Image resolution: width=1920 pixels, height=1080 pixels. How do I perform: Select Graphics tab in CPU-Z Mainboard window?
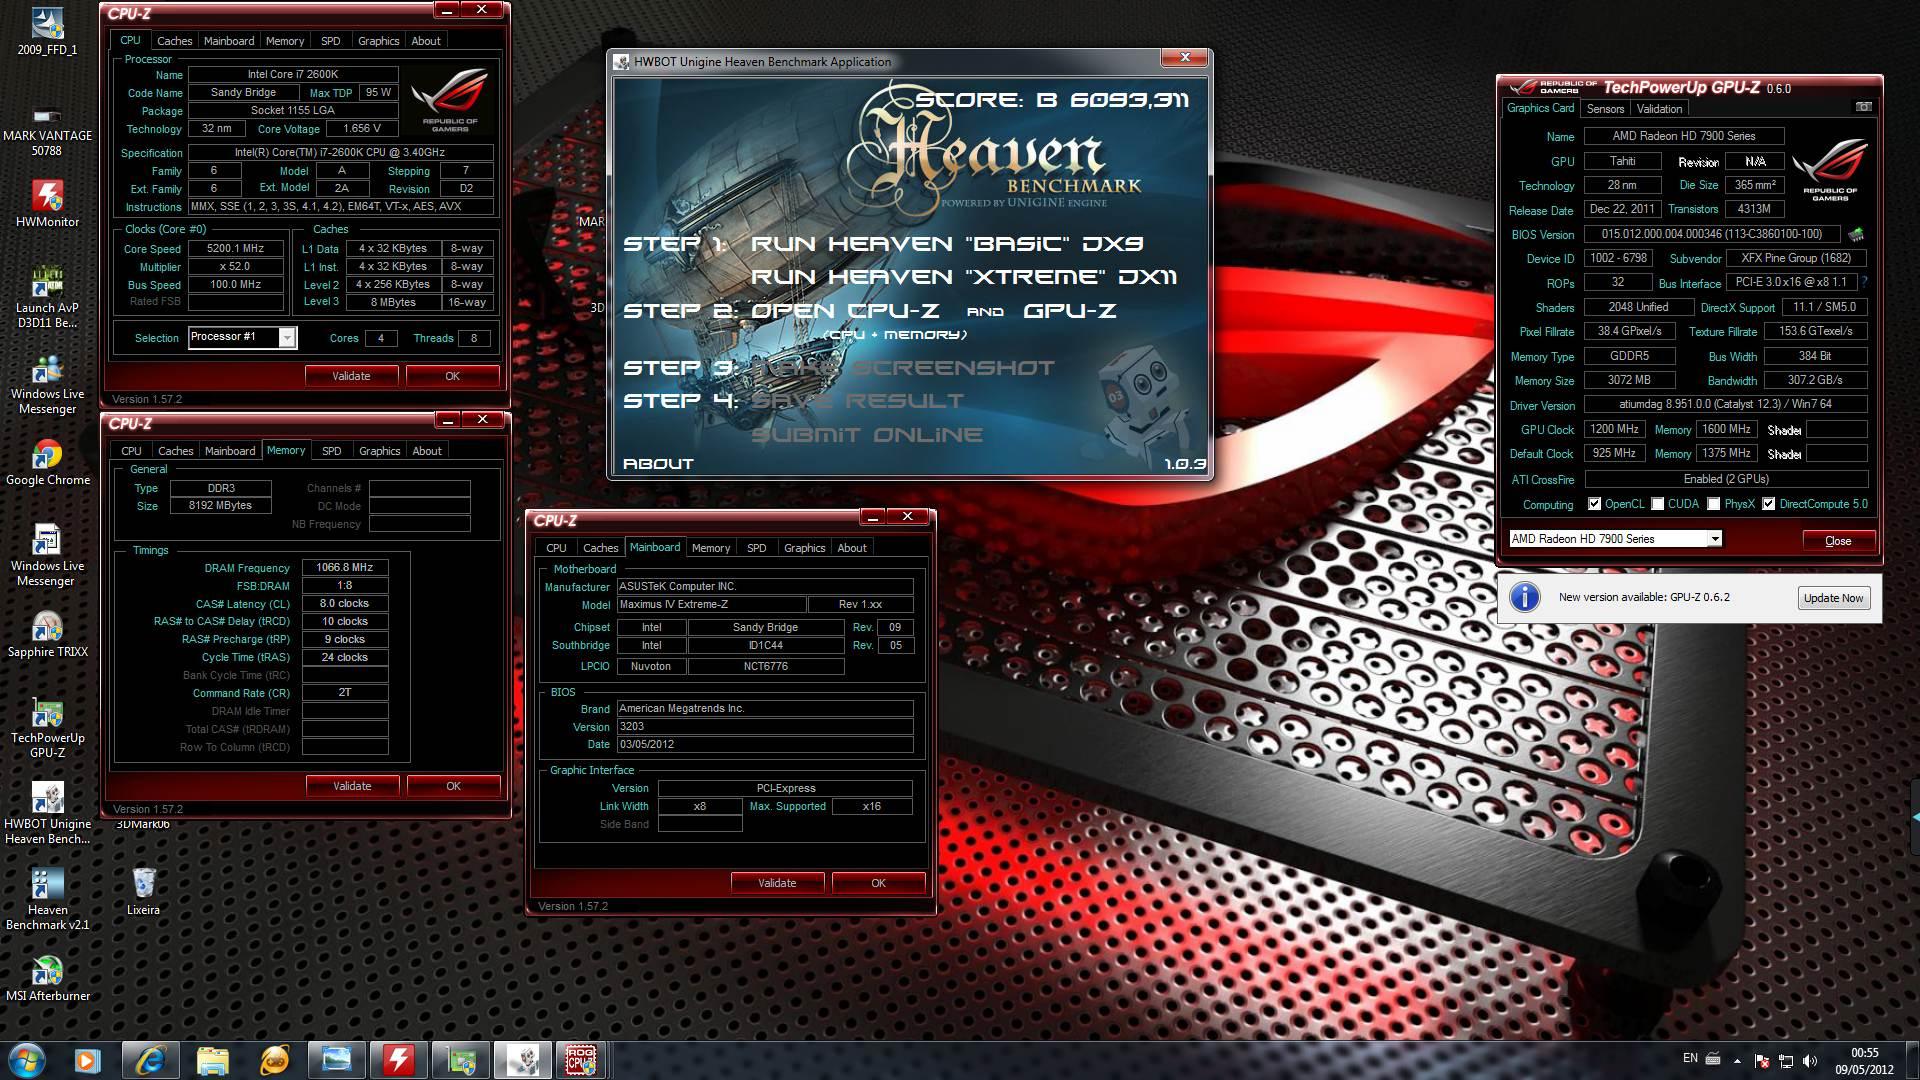click(805, 548)
